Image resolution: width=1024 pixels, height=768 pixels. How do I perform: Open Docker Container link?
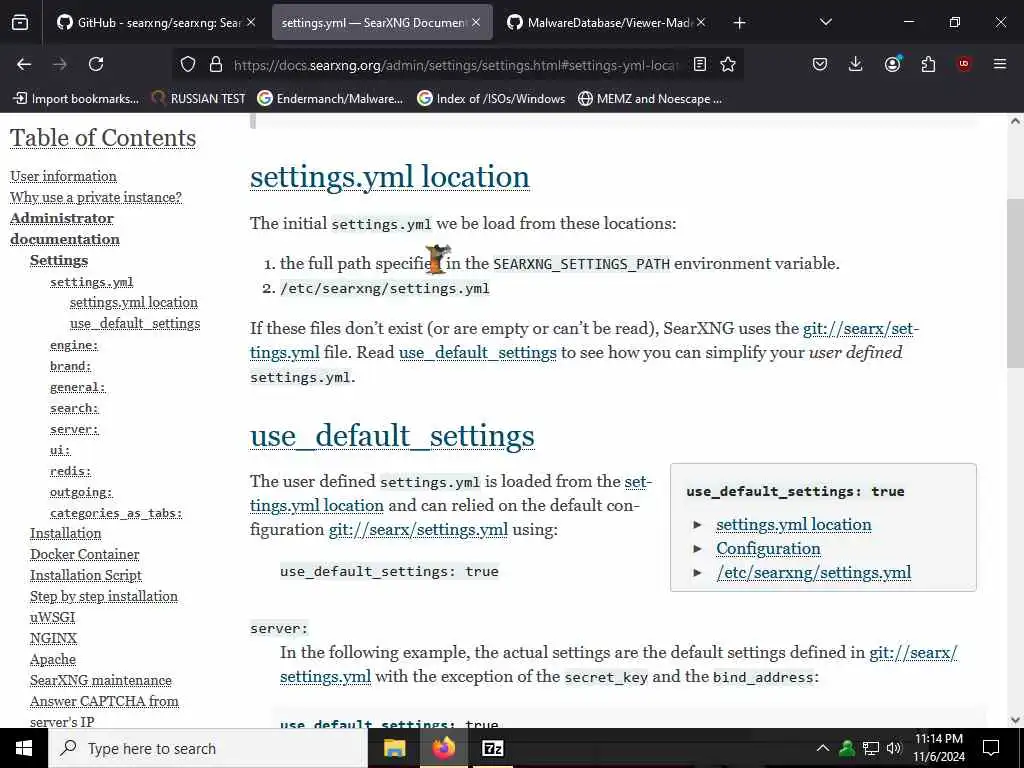(x=84, y=554)
